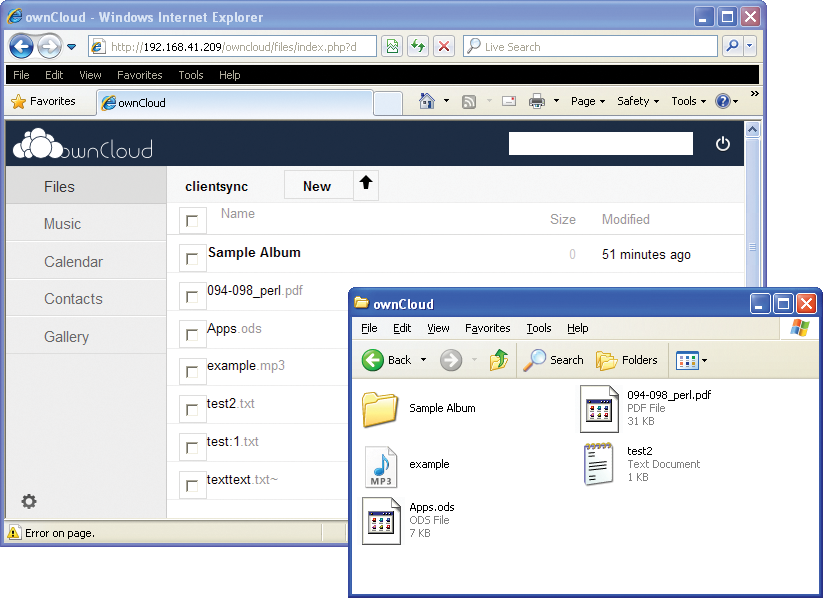This screenshot has height=598, width=823.
Task: Tick the checkbox for example.mp3
Action: (192, 371)
